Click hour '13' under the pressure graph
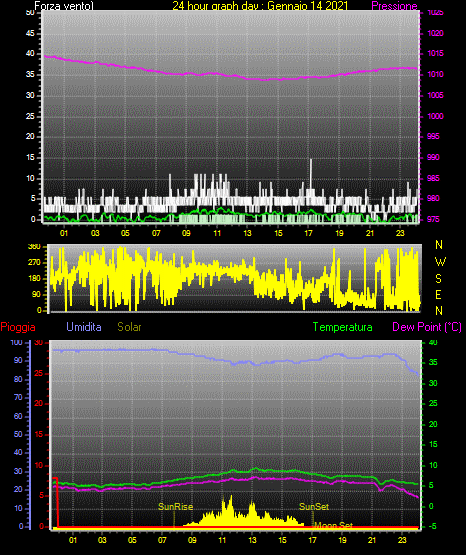 [x=247, y=233]
